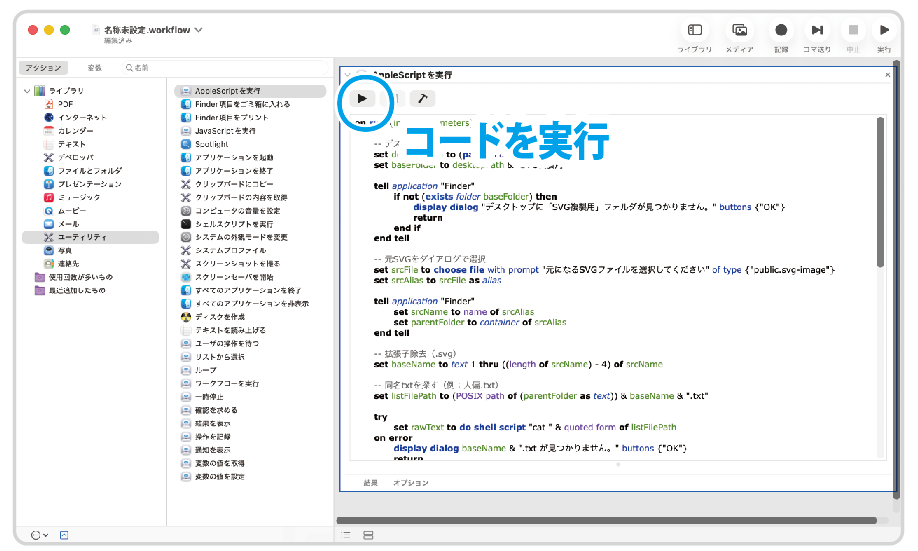Screen dimensions: 918x551
Task: Run the AppleScript code with the play button
Action: pos(362,98)
